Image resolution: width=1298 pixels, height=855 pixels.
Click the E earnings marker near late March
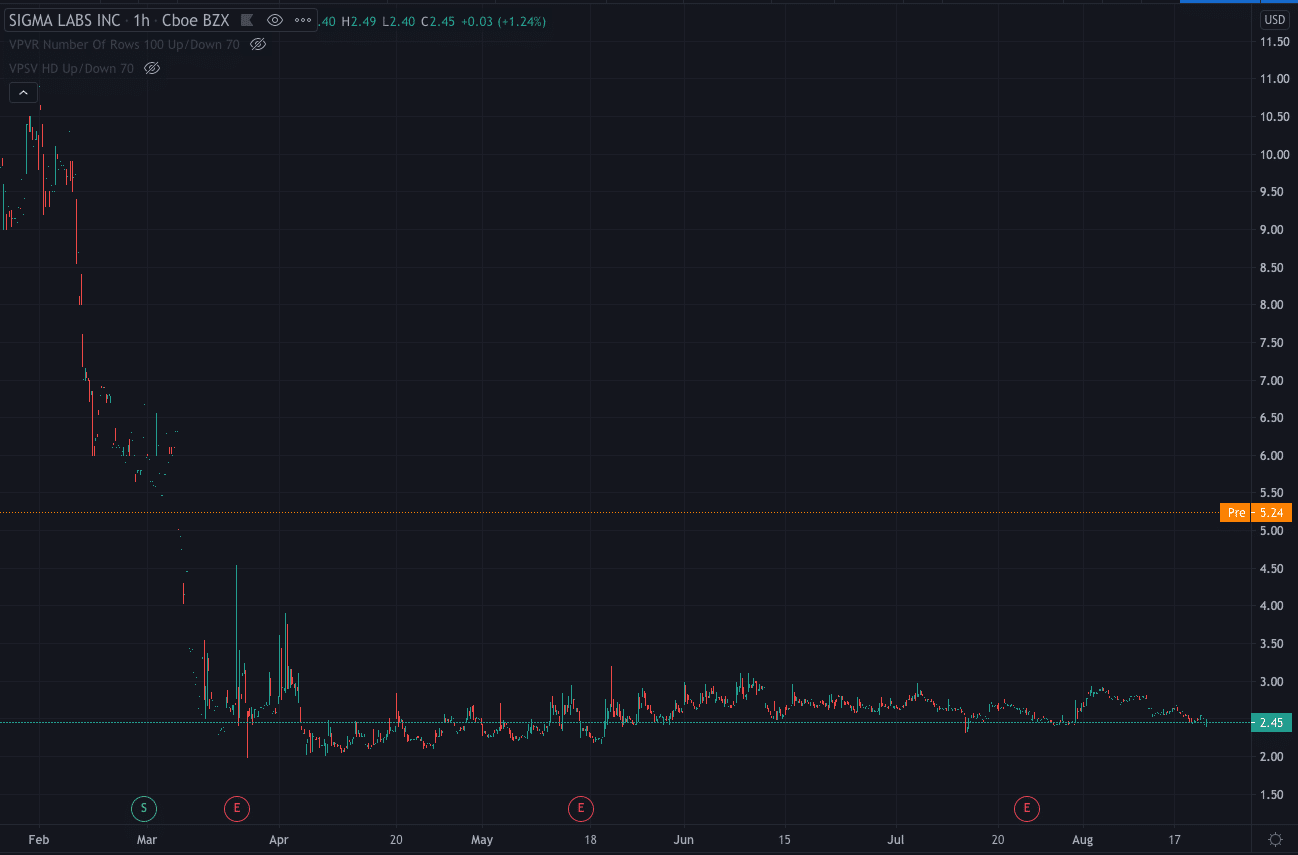pos(237,807)
